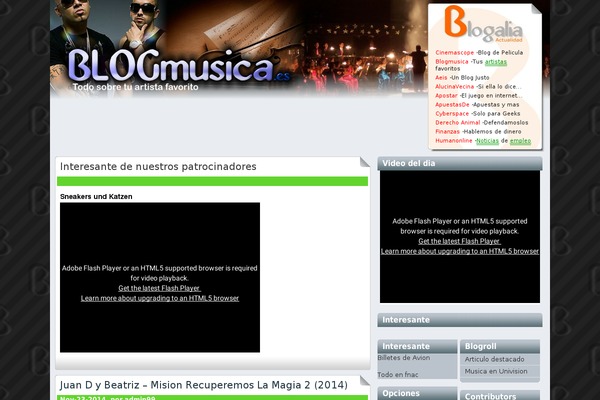
Task: Click the folded corner of the sponsors box
Action: 365,162
